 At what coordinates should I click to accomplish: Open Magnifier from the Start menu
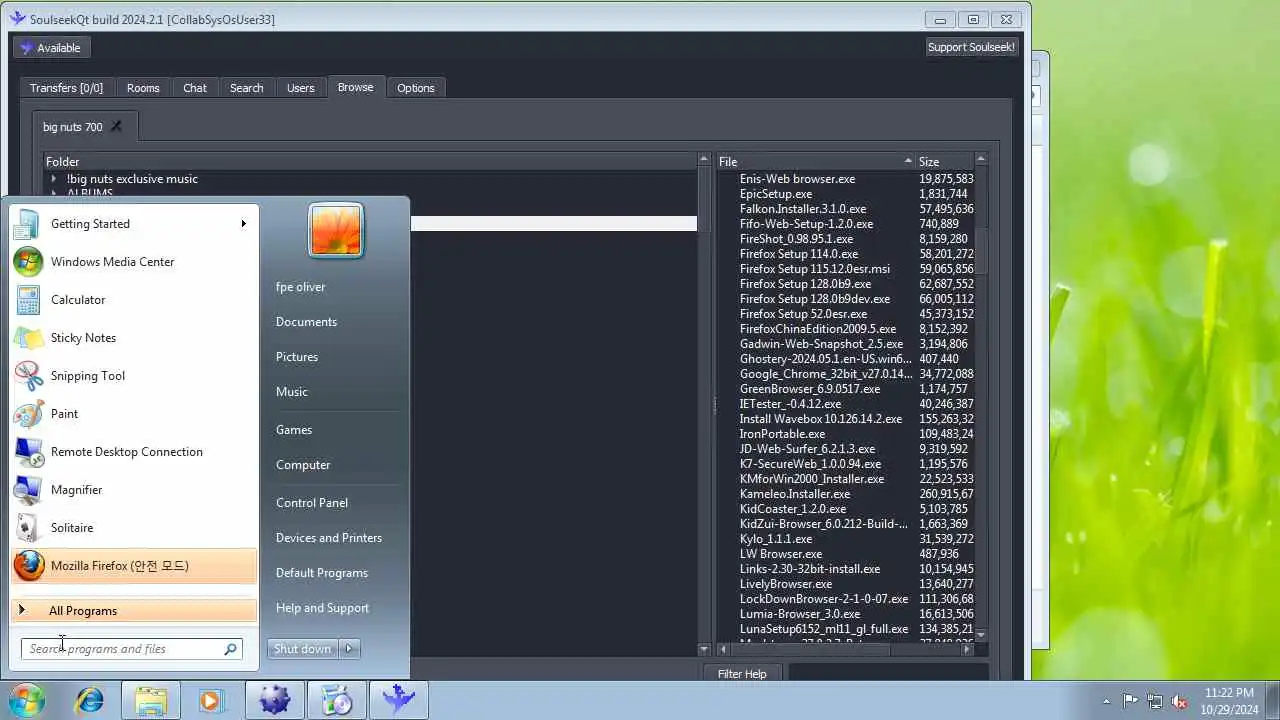133,490
